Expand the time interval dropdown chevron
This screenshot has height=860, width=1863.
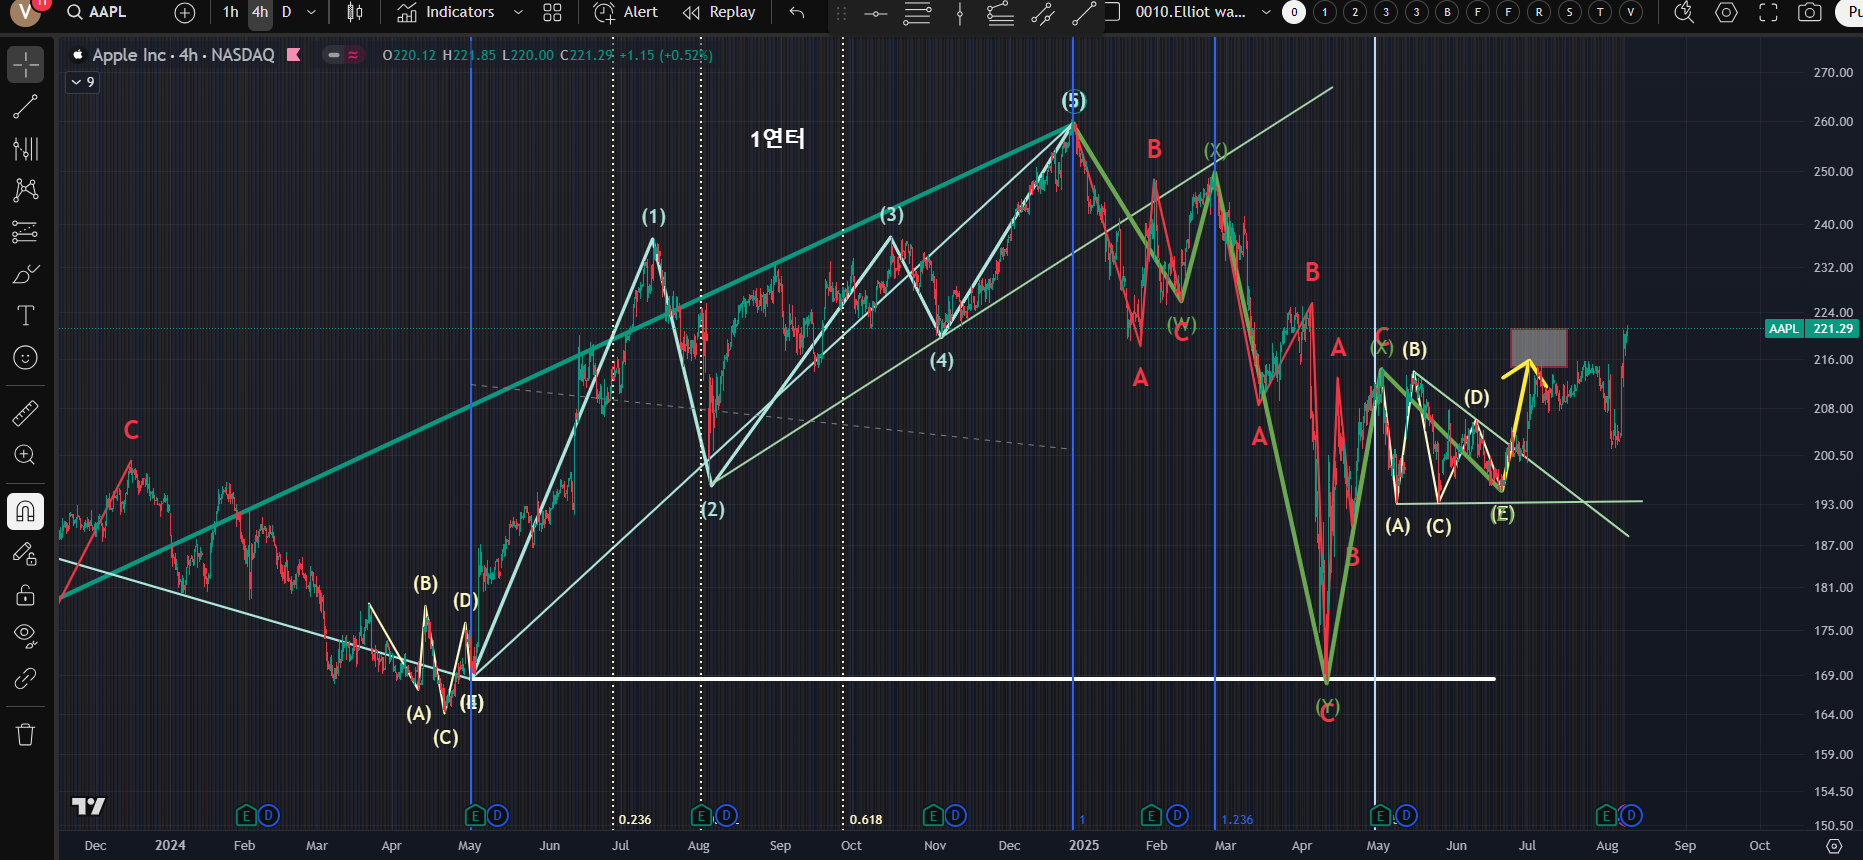[311, 13]
